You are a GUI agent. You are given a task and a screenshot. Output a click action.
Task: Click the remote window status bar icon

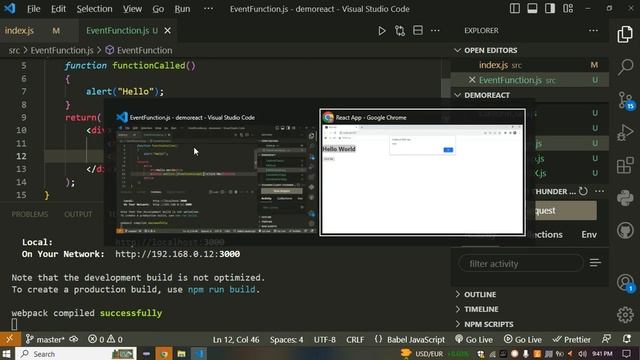(x=9, y=339)
